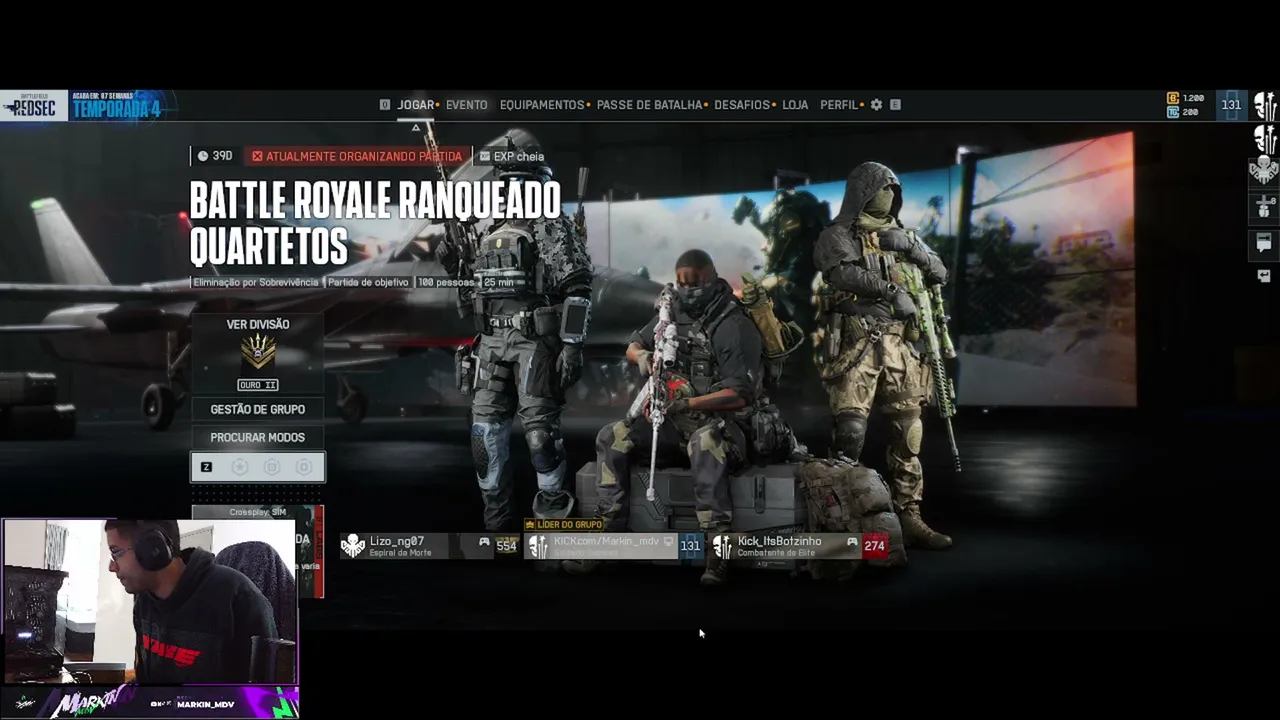Viewport: 1280px width, 720px height.
Task: Select the Lizo_ng07 player card
Action: pyautogui.click(x=429, y=546)
